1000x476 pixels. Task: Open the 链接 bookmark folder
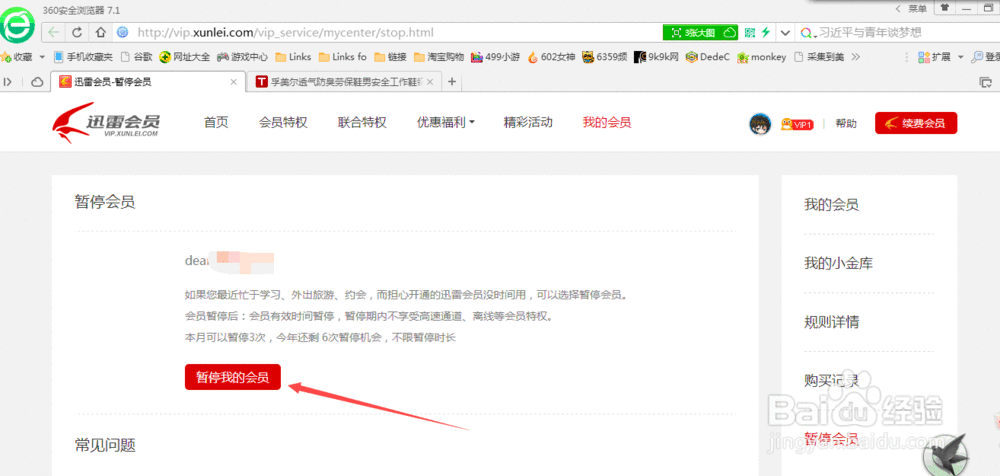click(390, 57)
